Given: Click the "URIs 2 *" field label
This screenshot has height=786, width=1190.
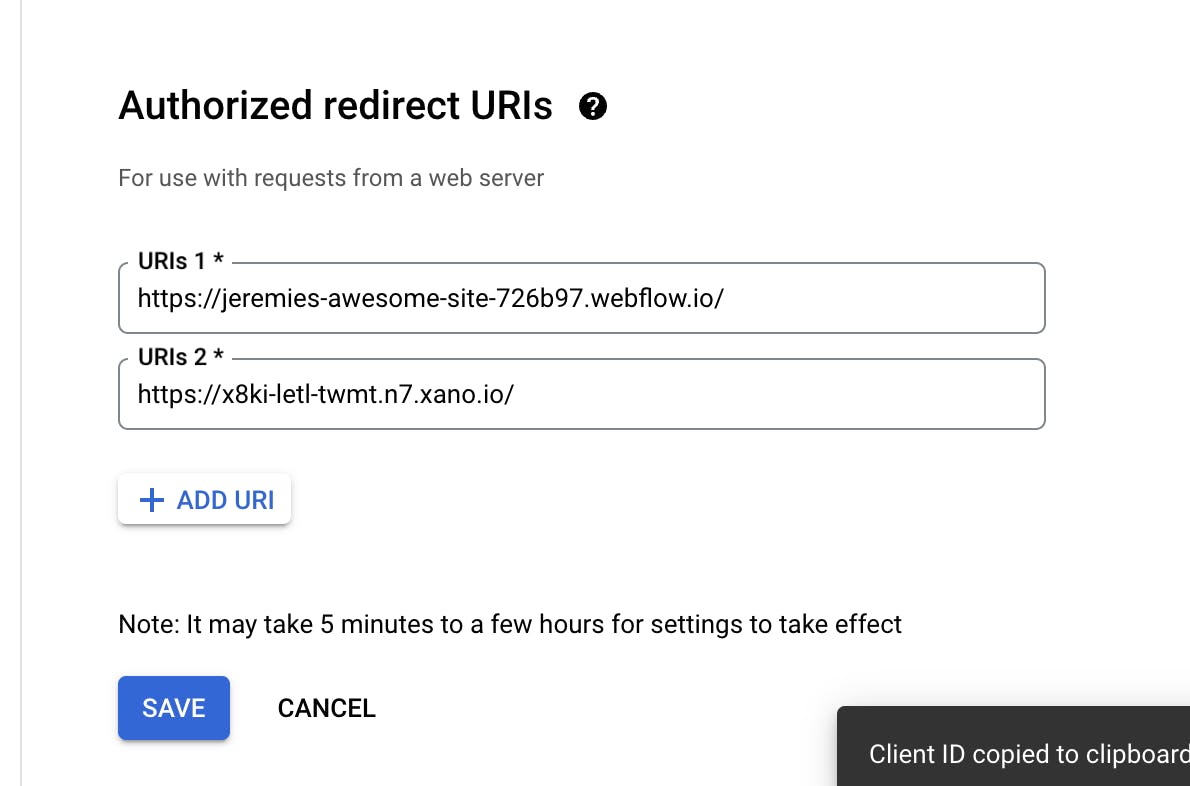Looking at the screenshot, I should (181, 358).
